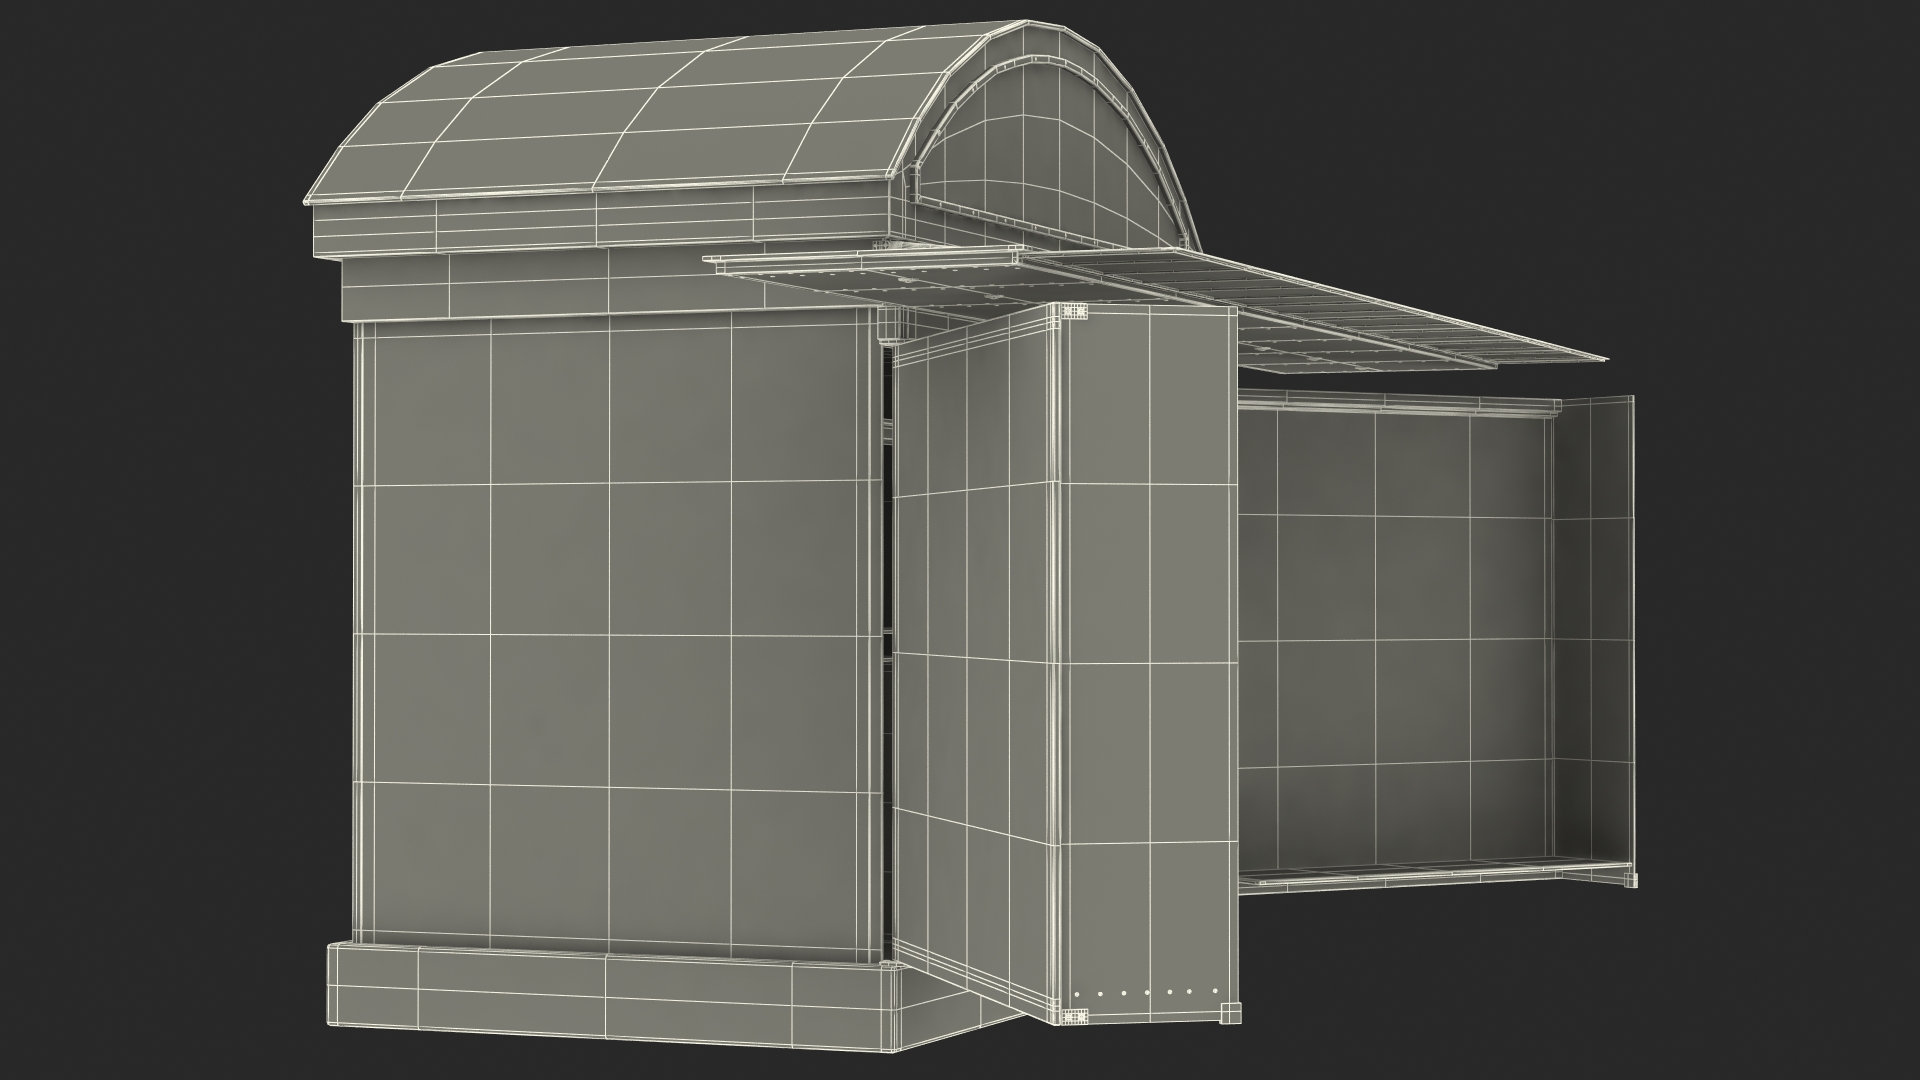Image resolution: width=1920 pixels, height=1080 pixels.
Task: Click the corner pillar cap above the dark gap
Action: point(888,327)
